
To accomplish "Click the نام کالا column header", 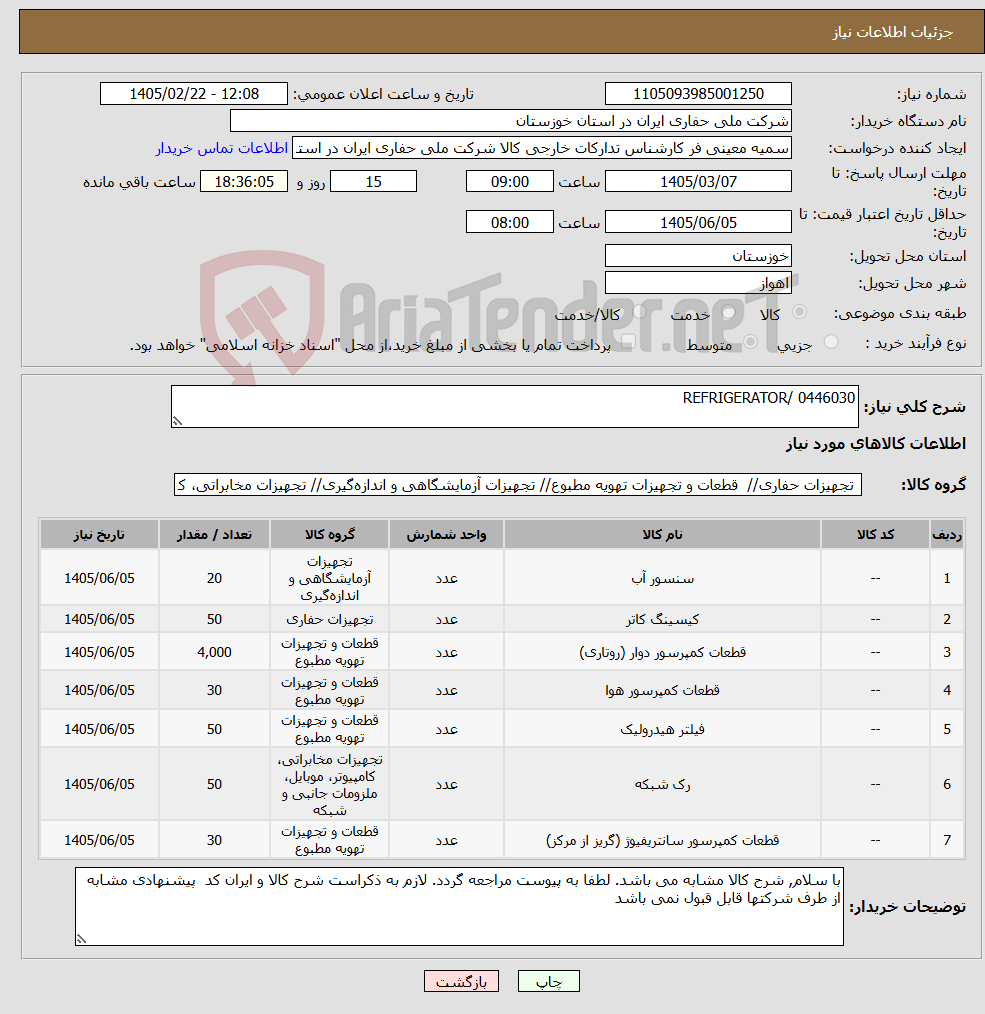I will click(662, 534).
